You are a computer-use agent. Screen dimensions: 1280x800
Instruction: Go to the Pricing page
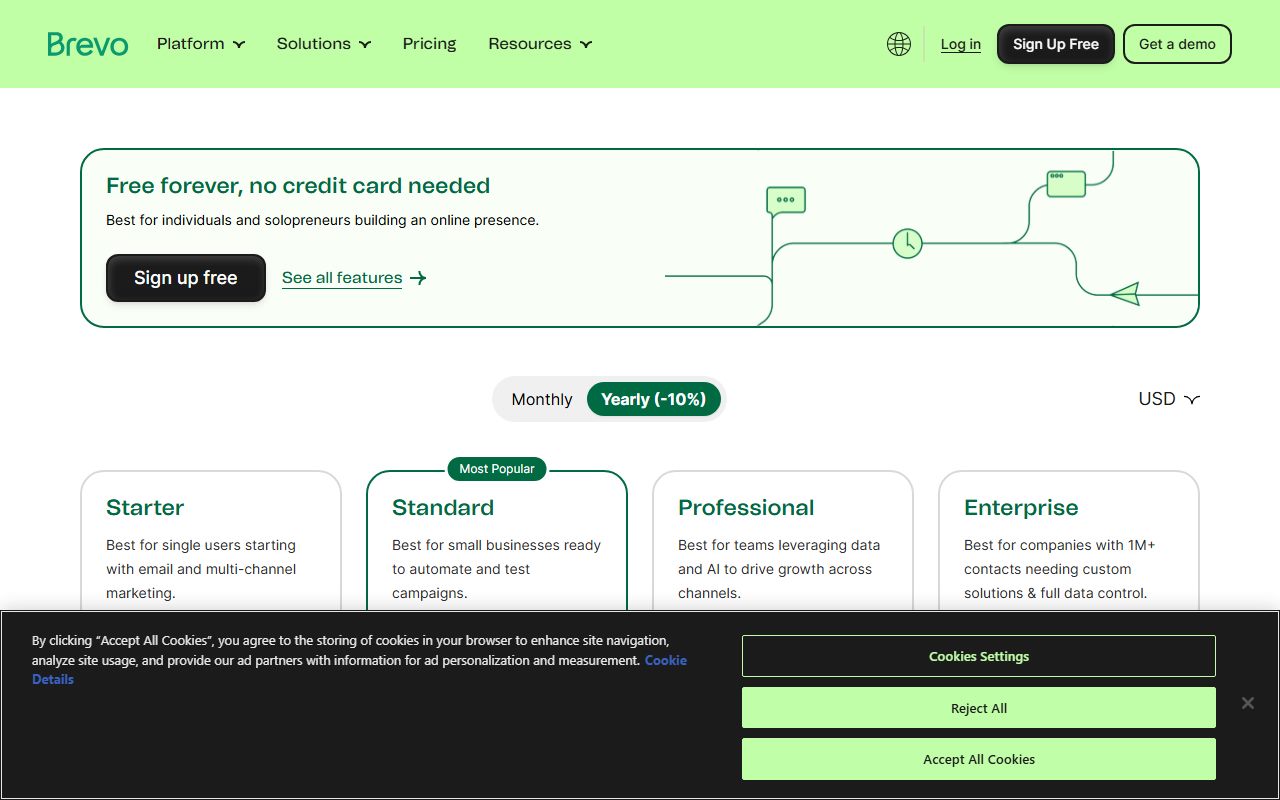(429, 44)
